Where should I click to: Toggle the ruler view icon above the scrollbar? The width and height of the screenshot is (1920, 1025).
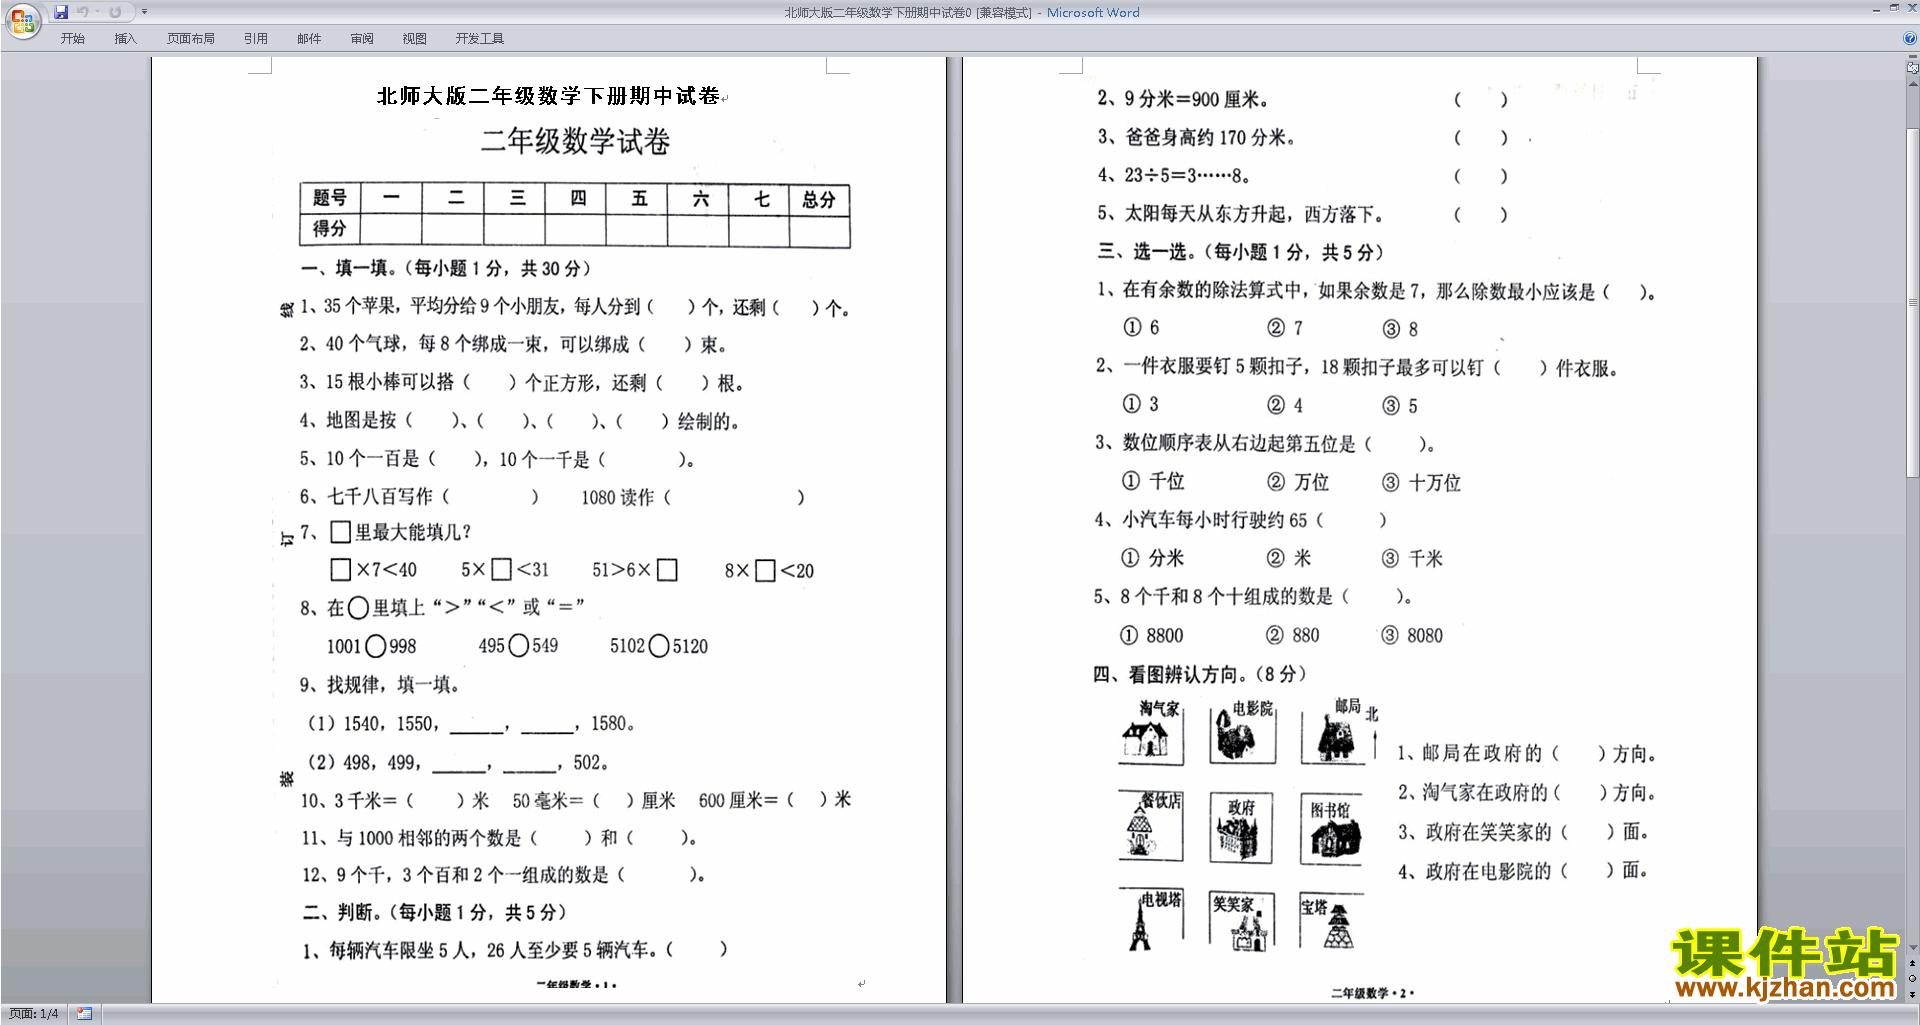(1913, 67)
